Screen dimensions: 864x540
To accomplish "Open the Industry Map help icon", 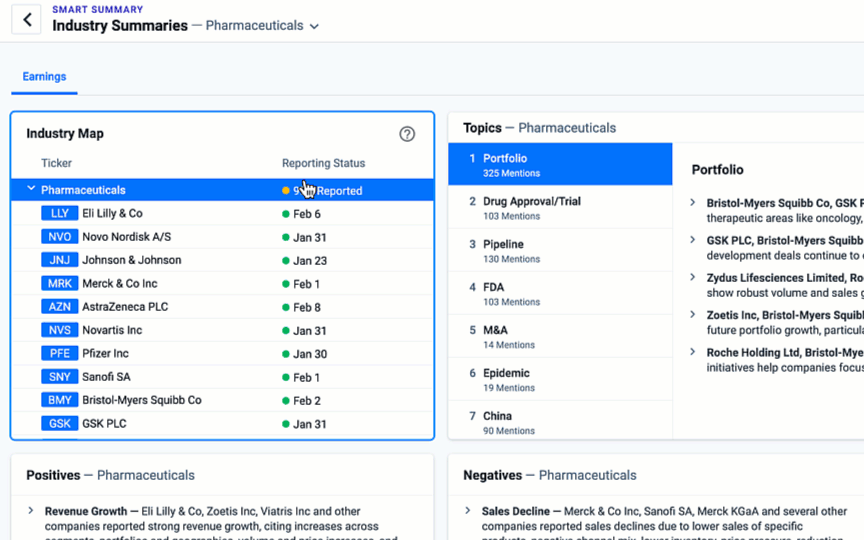I will pos(407,134).
